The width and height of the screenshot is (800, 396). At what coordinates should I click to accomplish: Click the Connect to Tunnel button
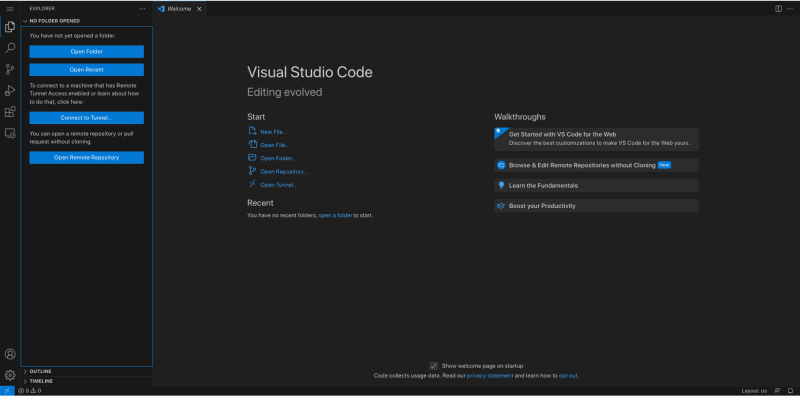coord(86,118)
